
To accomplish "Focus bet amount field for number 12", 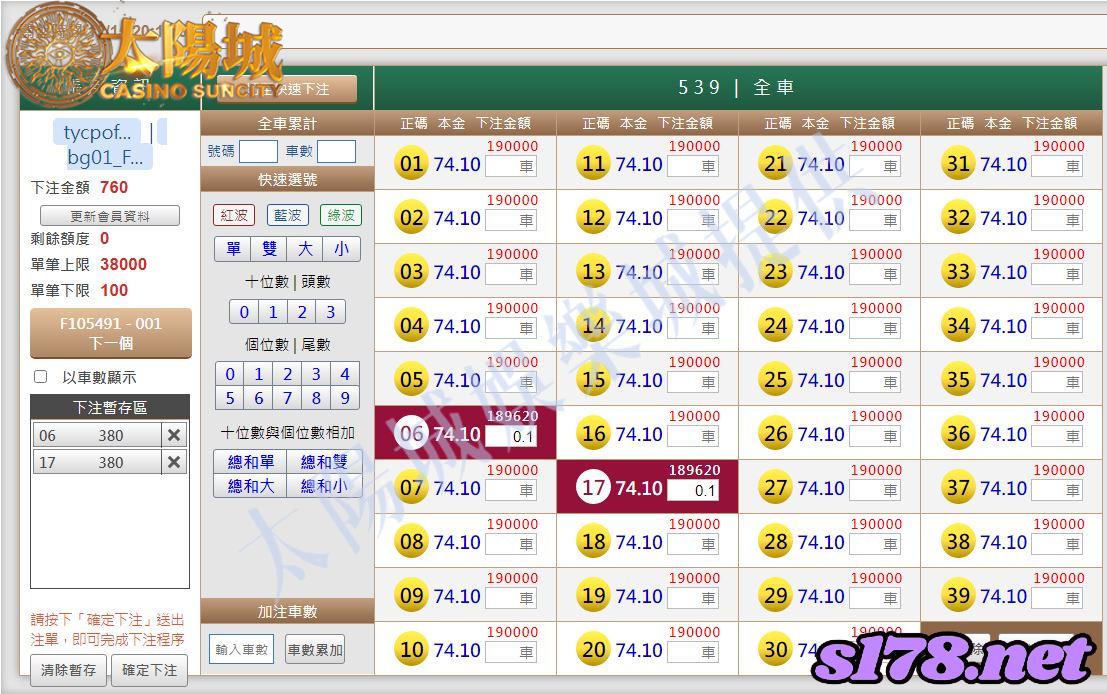I will tap(693, 220).
